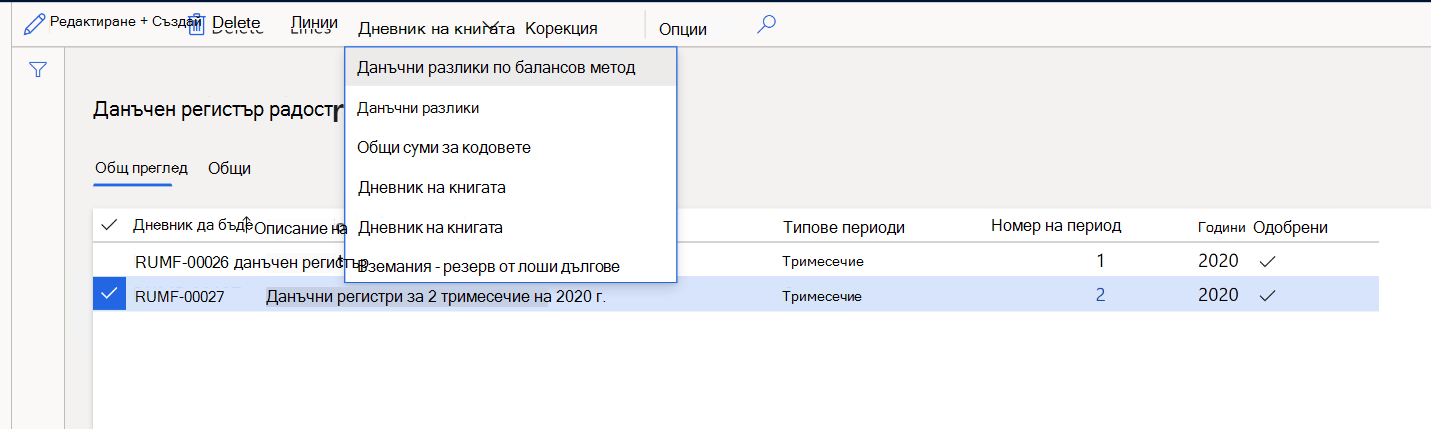Open the RUMF-00027 journal link

pos(180,296)
